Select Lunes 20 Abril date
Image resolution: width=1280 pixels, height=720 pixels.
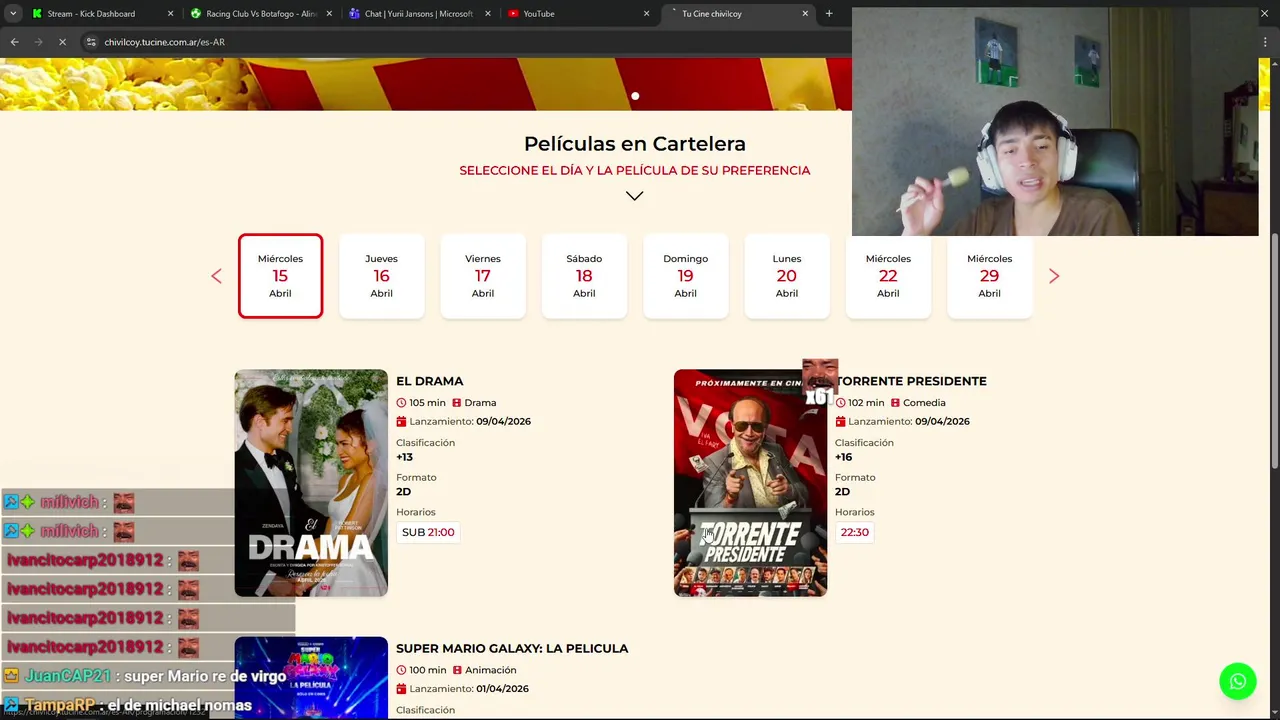tap(787, 276)
